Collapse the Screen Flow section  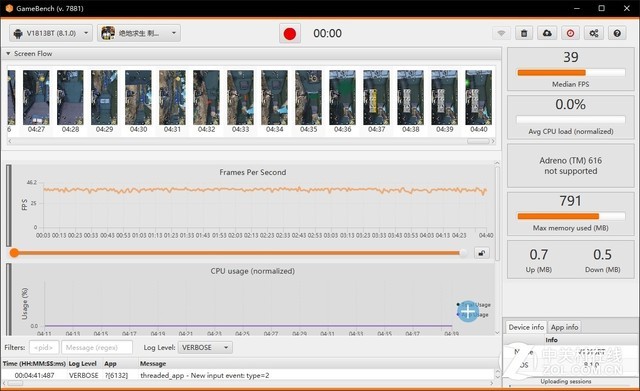click(x=8, y=53)
